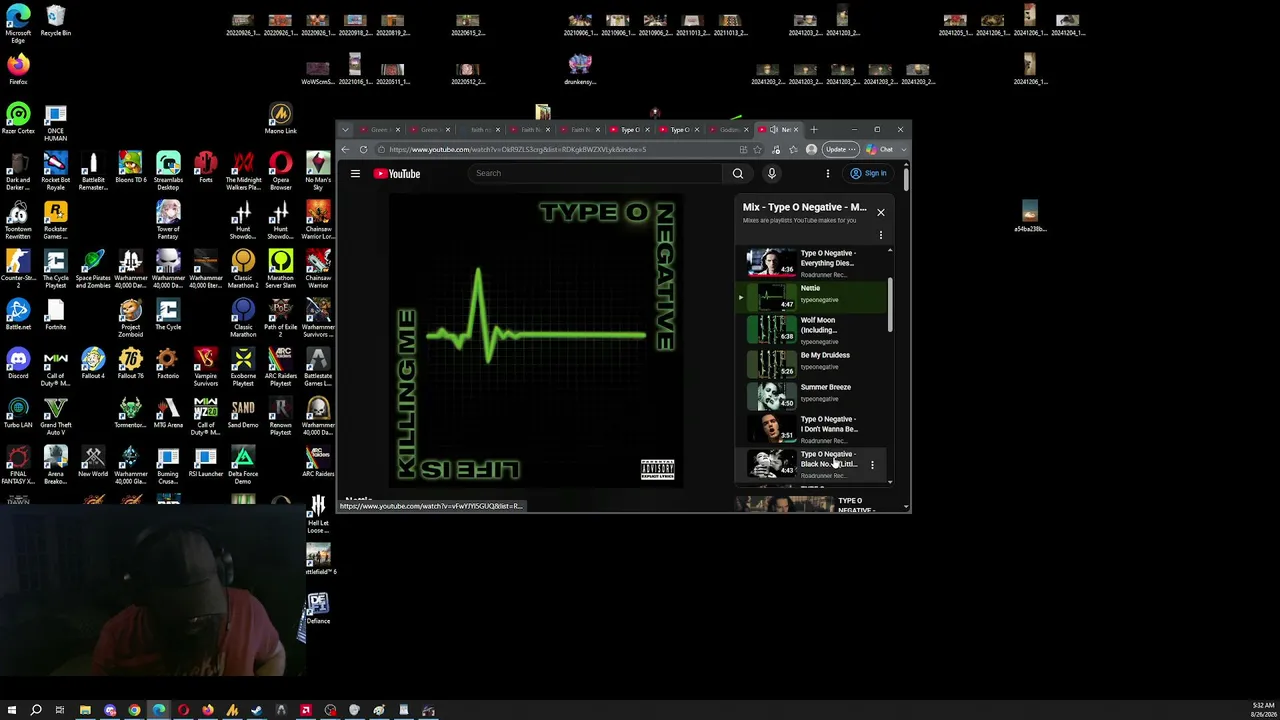Click the YouTube search magnifier button
Image resolution: width=1280 pixels, height=720 pixels.
(x=738, y=173)
